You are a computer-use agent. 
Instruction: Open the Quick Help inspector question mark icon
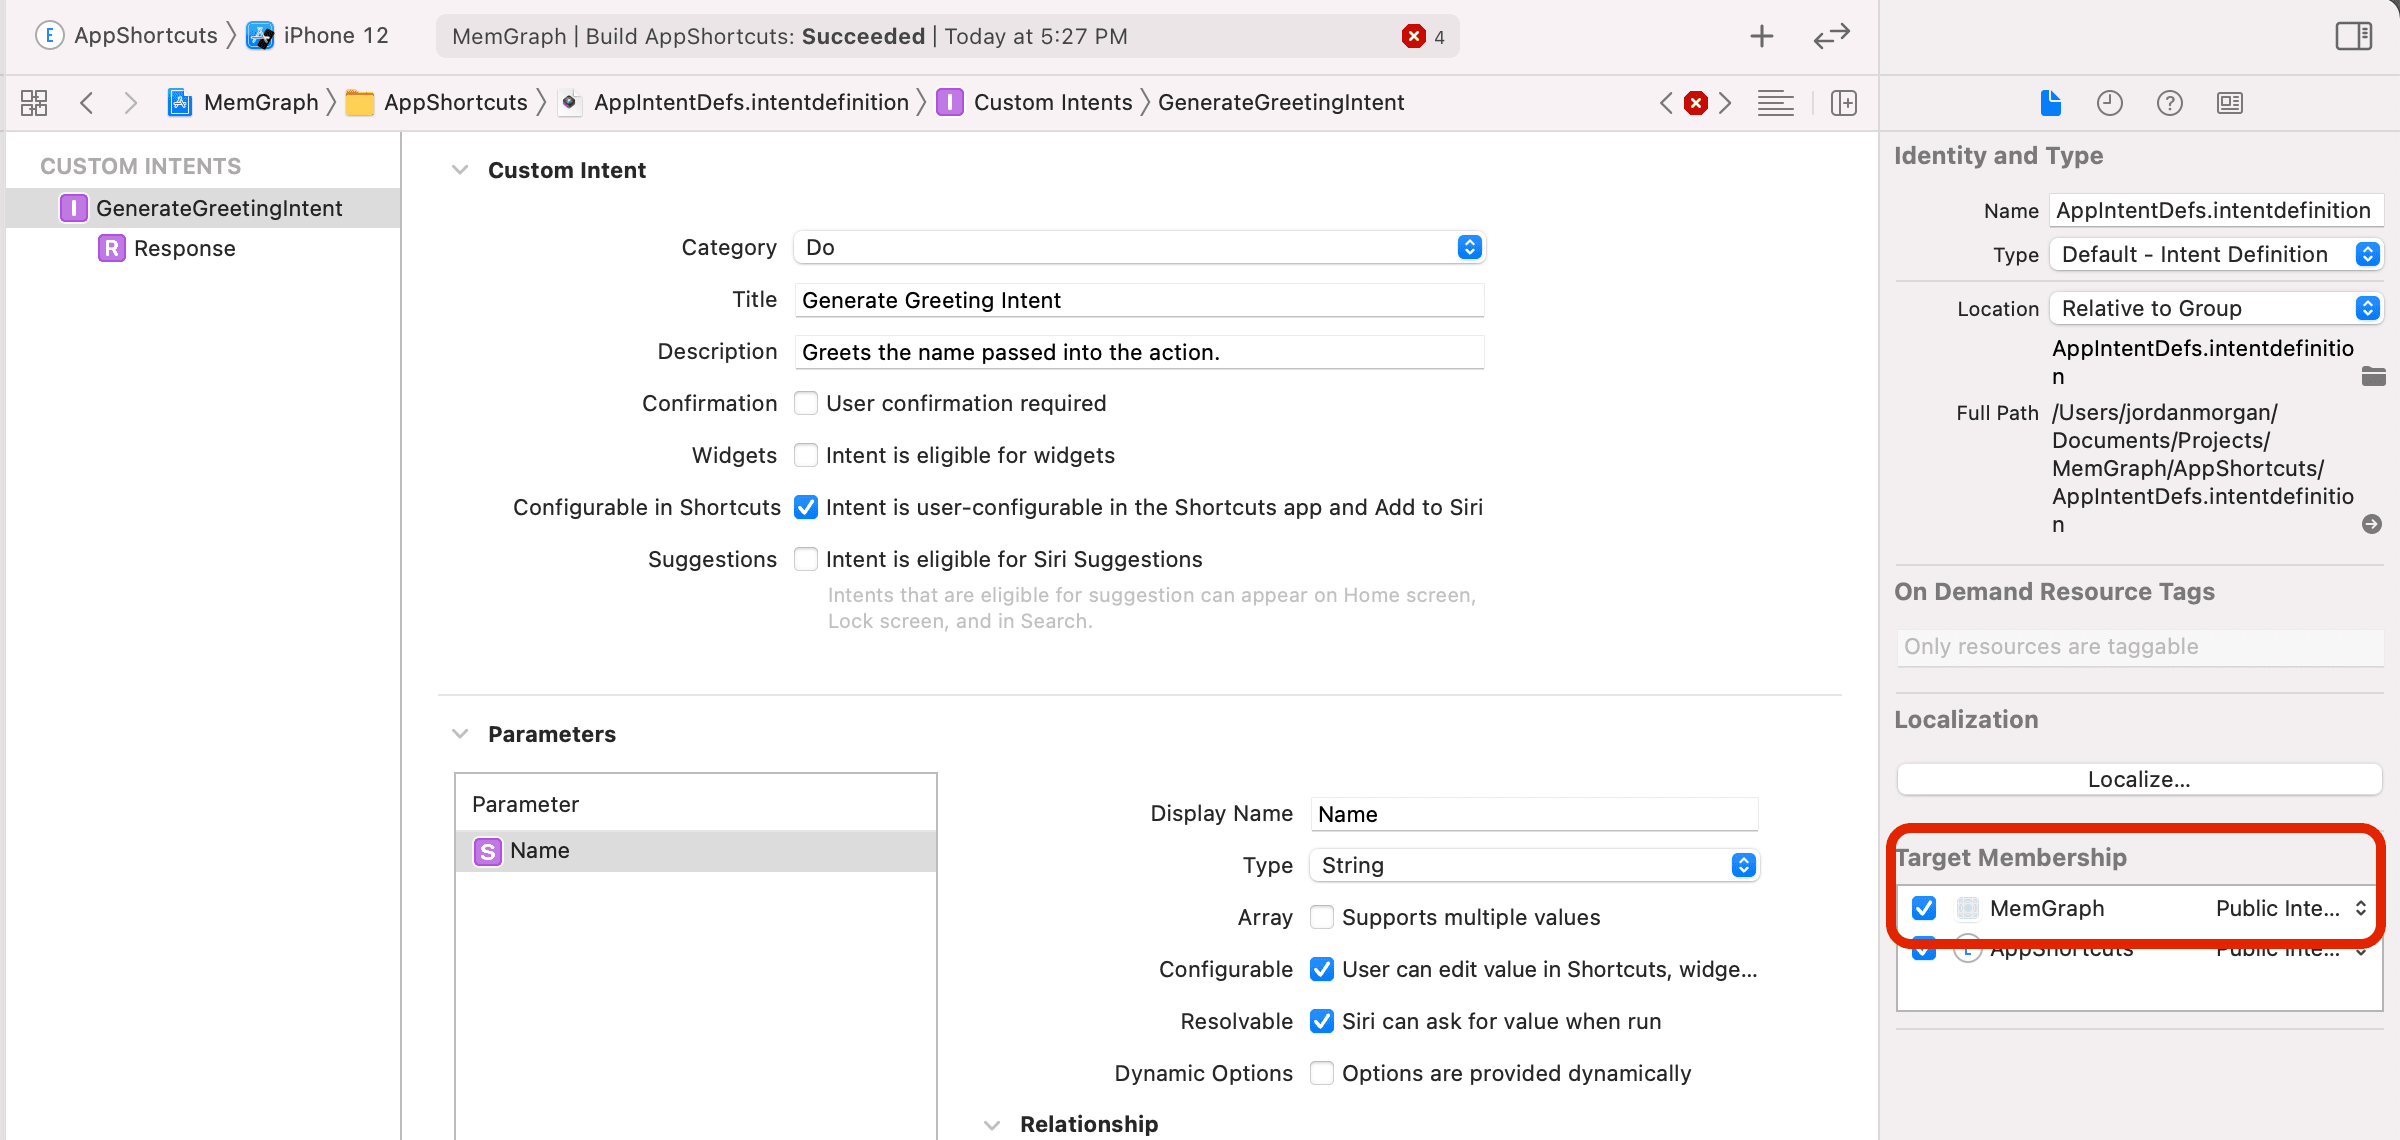[x=2169, y=102]
